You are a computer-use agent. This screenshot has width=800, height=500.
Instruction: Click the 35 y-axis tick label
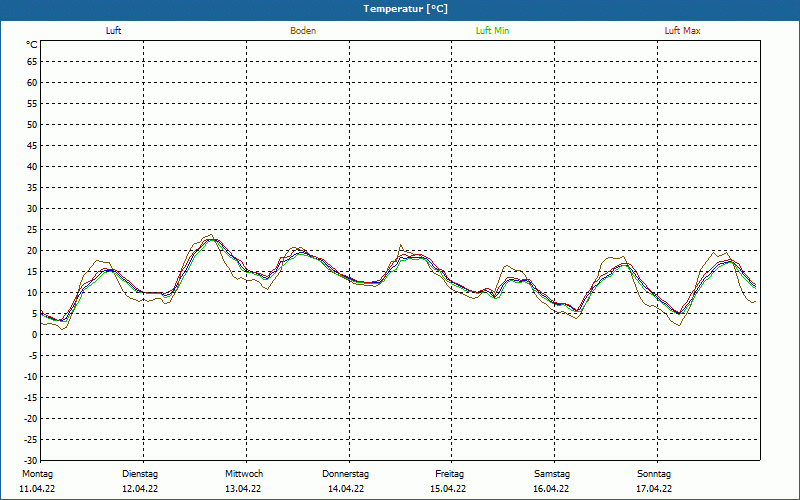tap(32, 188)
